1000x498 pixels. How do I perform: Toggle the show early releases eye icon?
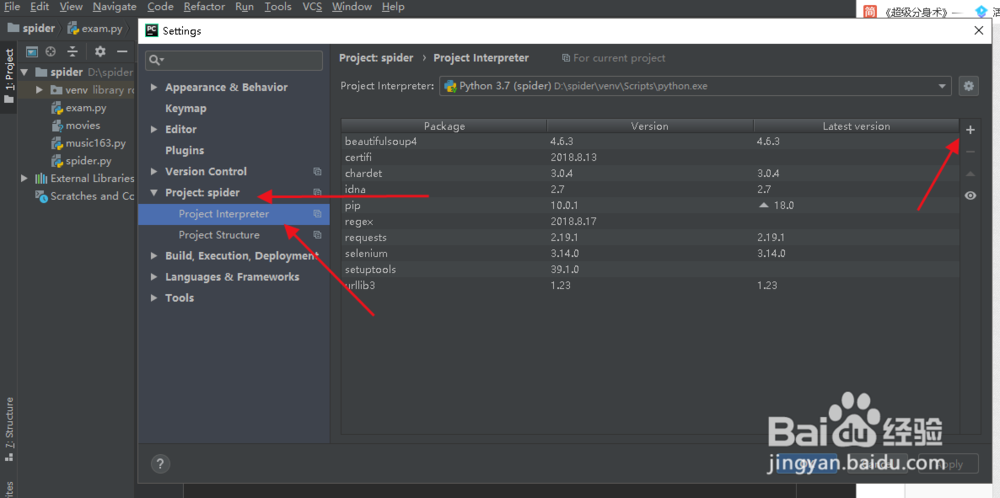970,196
